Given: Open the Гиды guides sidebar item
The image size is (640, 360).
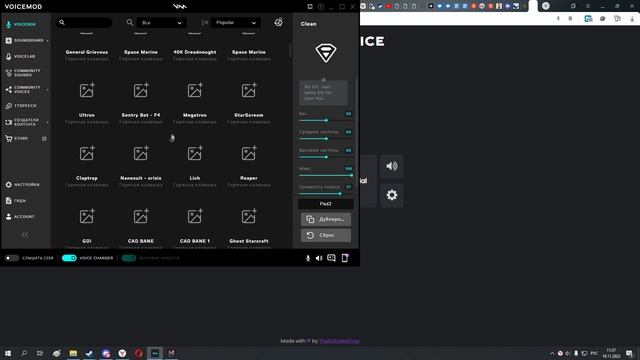Looking at the screenshot, I should (16, 200).
